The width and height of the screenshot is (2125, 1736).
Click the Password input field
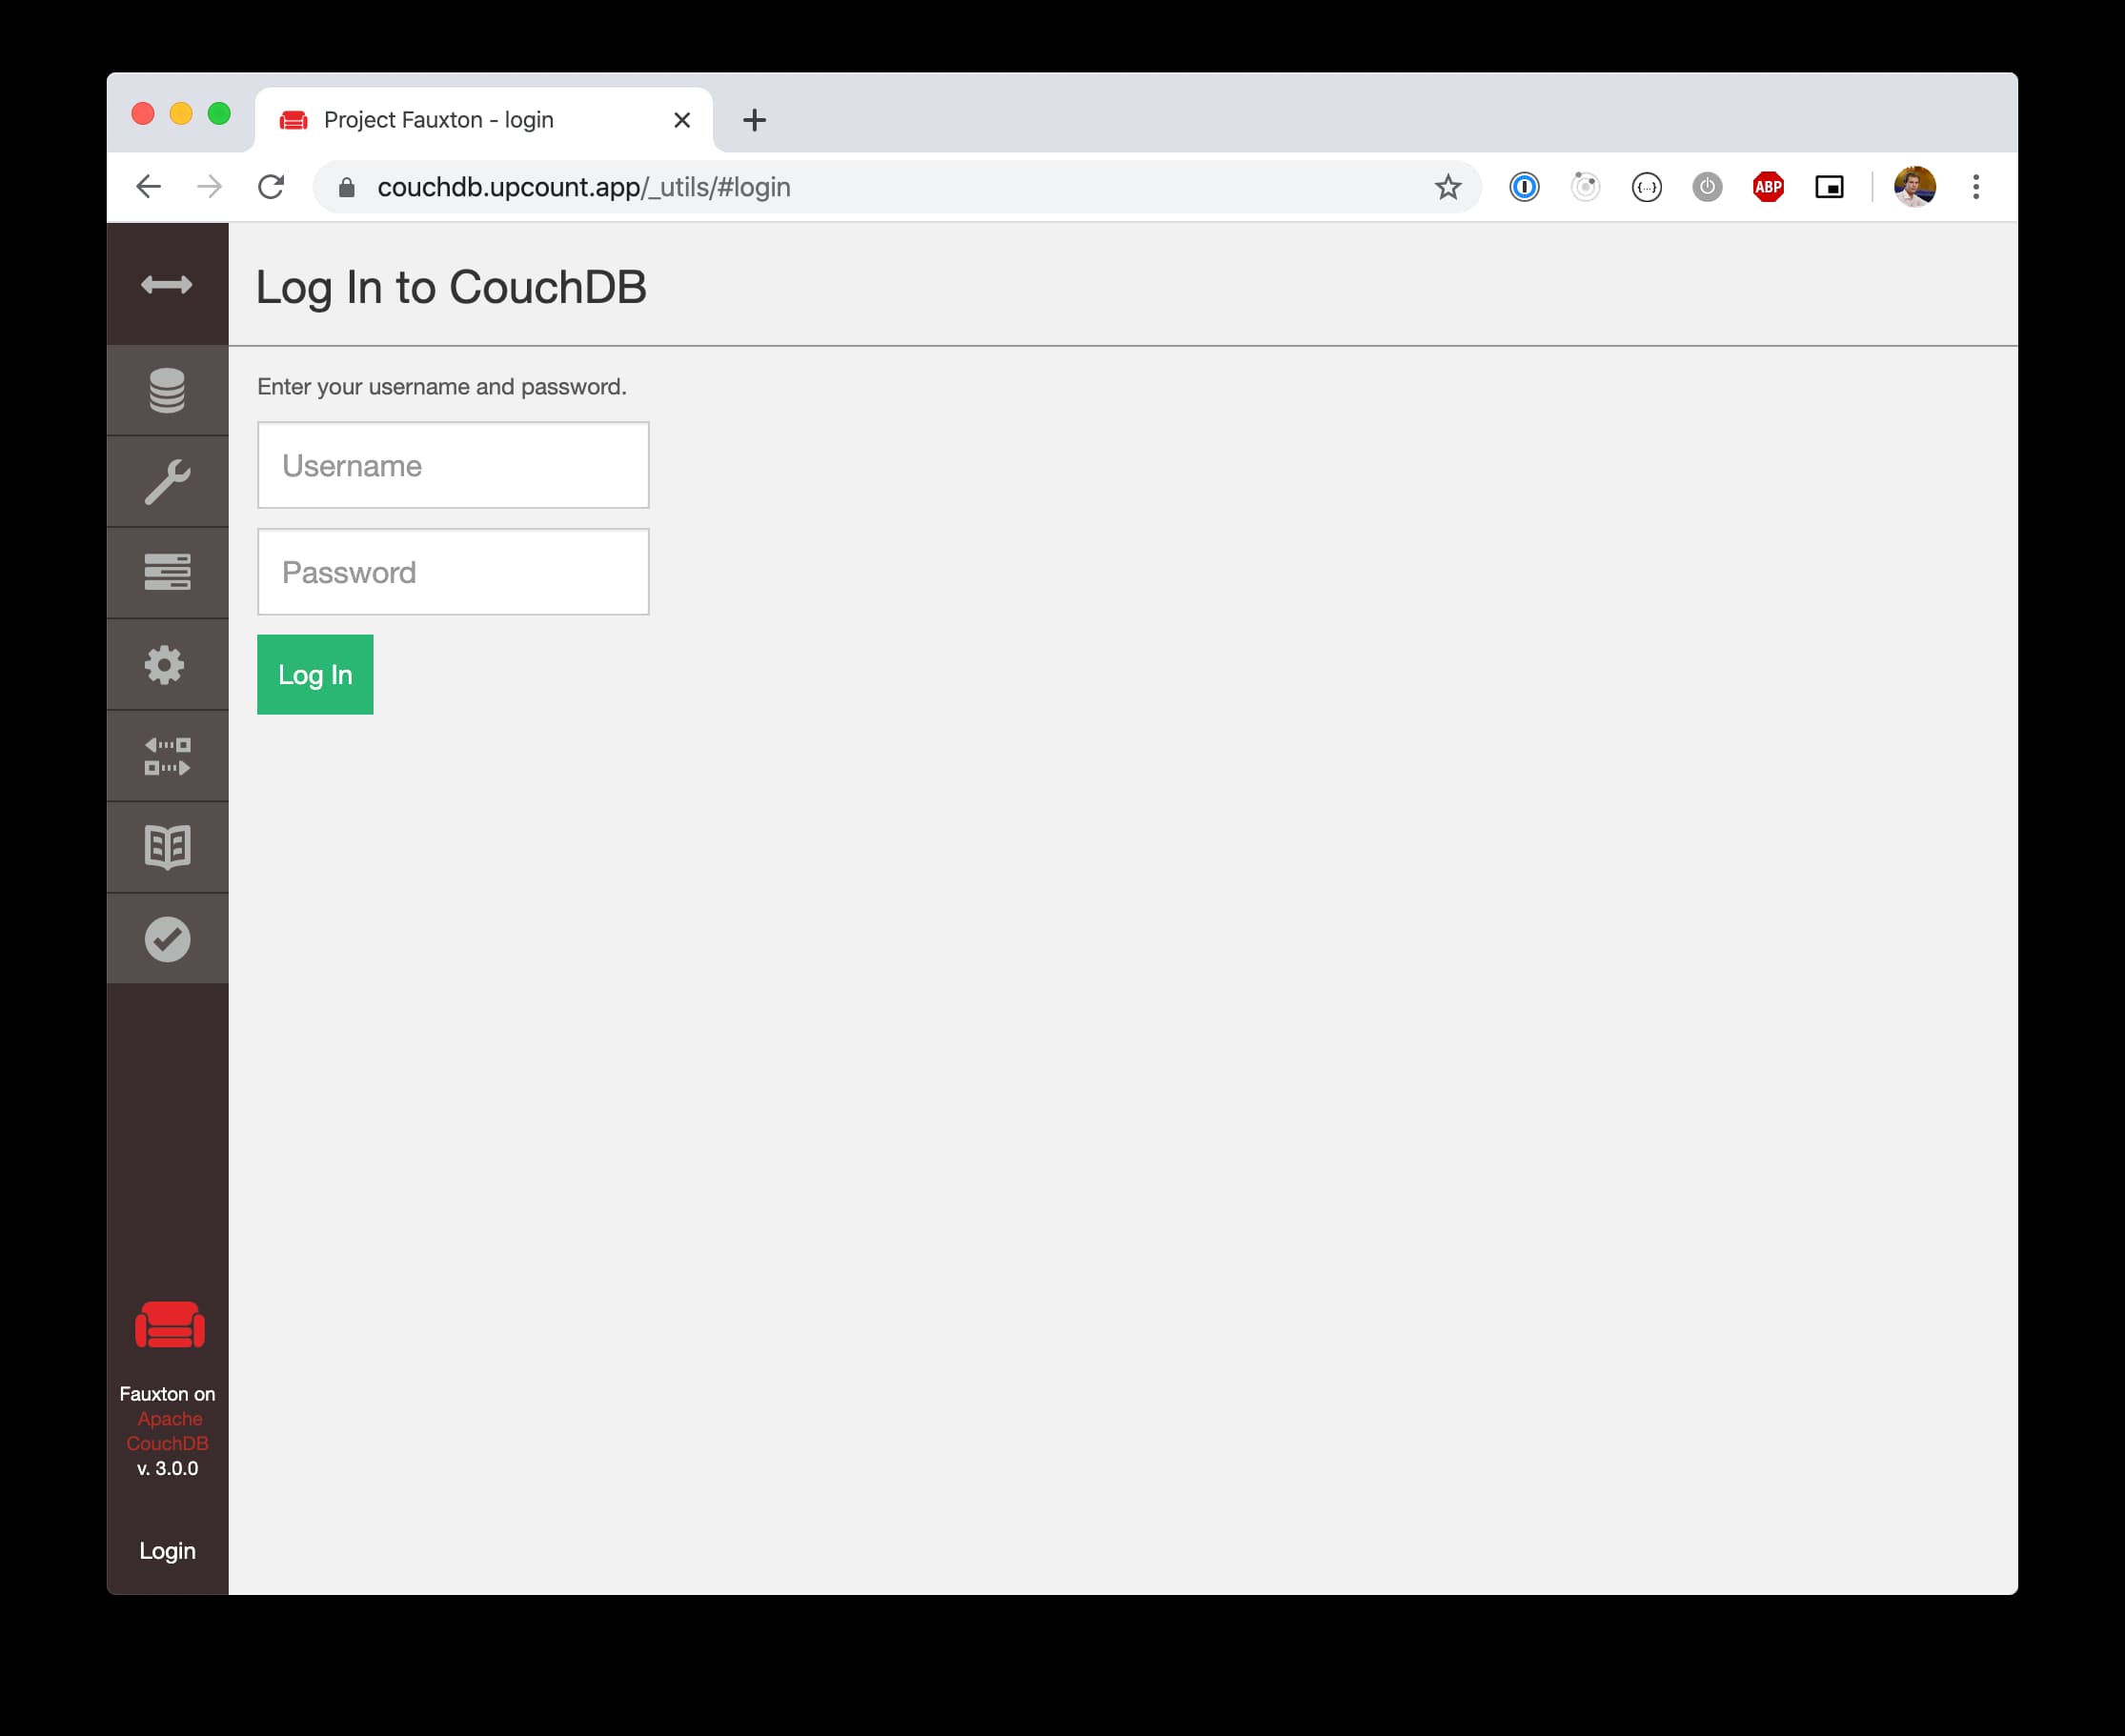coord(452,570)
